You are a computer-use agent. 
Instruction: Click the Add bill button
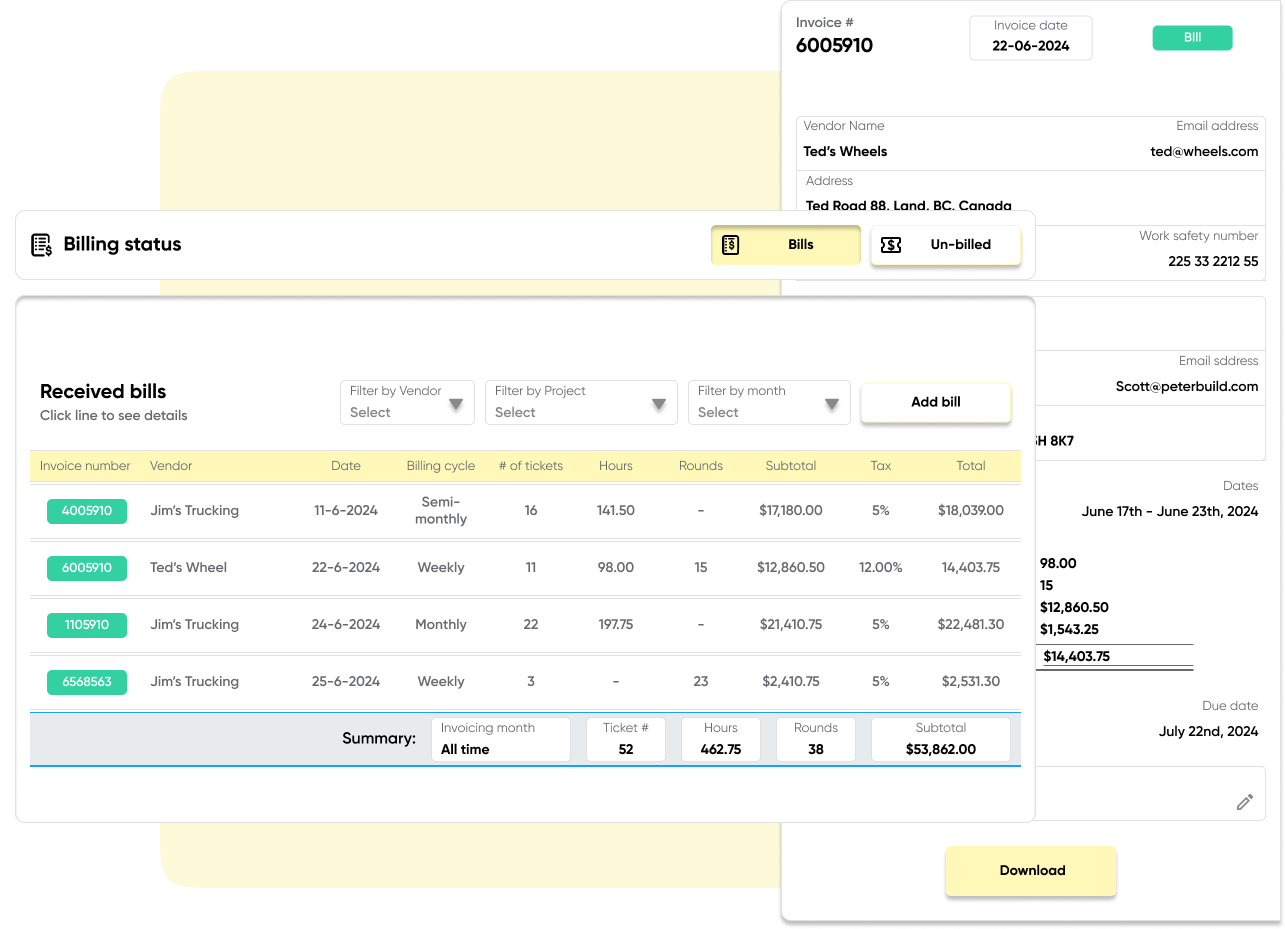935,402
